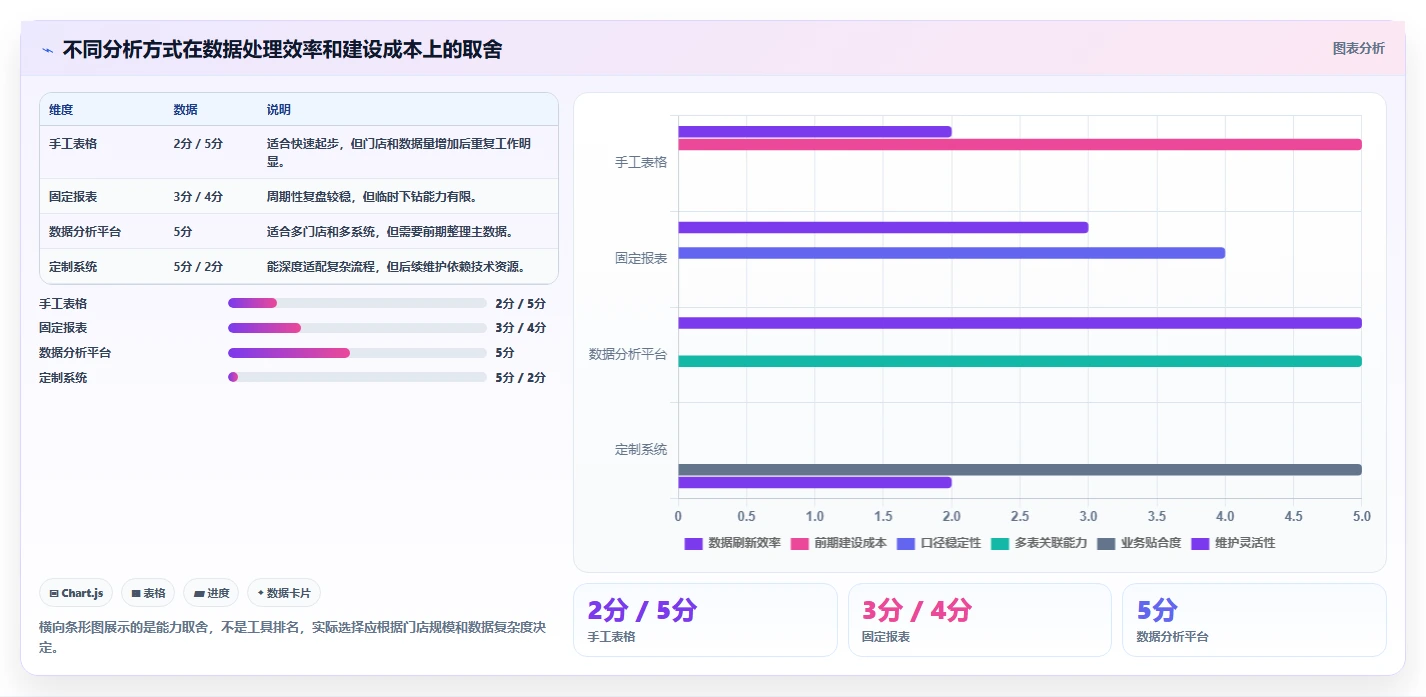Screen dimensions: 1426x697
Task: Toggle the 维护灵活性 legend item
Action: pos(1233,543)
